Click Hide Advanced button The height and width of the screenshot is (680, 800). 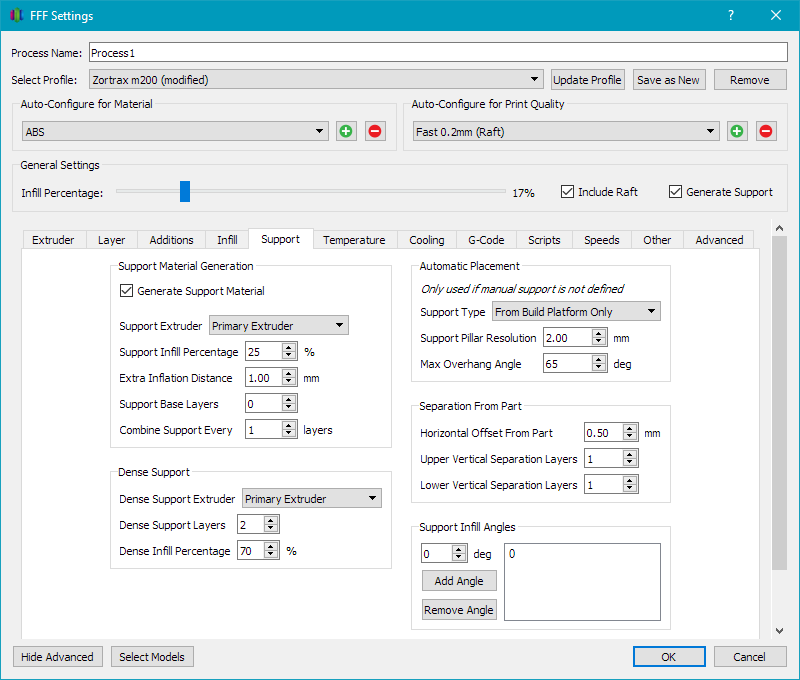[58, 657]
